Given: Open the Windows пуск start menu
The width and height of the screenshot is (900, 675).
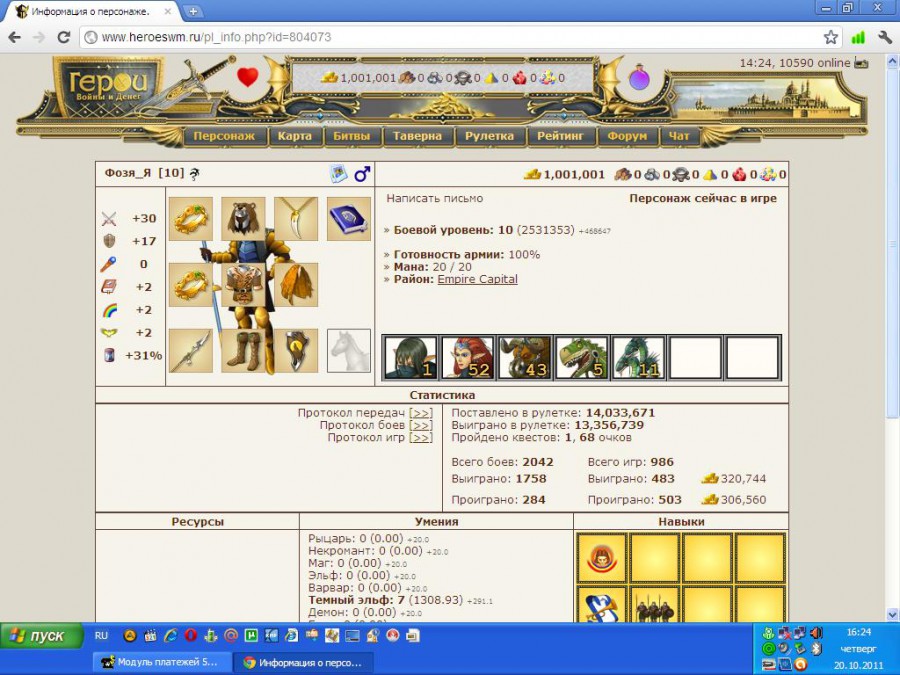Looking at the screenshot, I should click(x=41, y=636).
